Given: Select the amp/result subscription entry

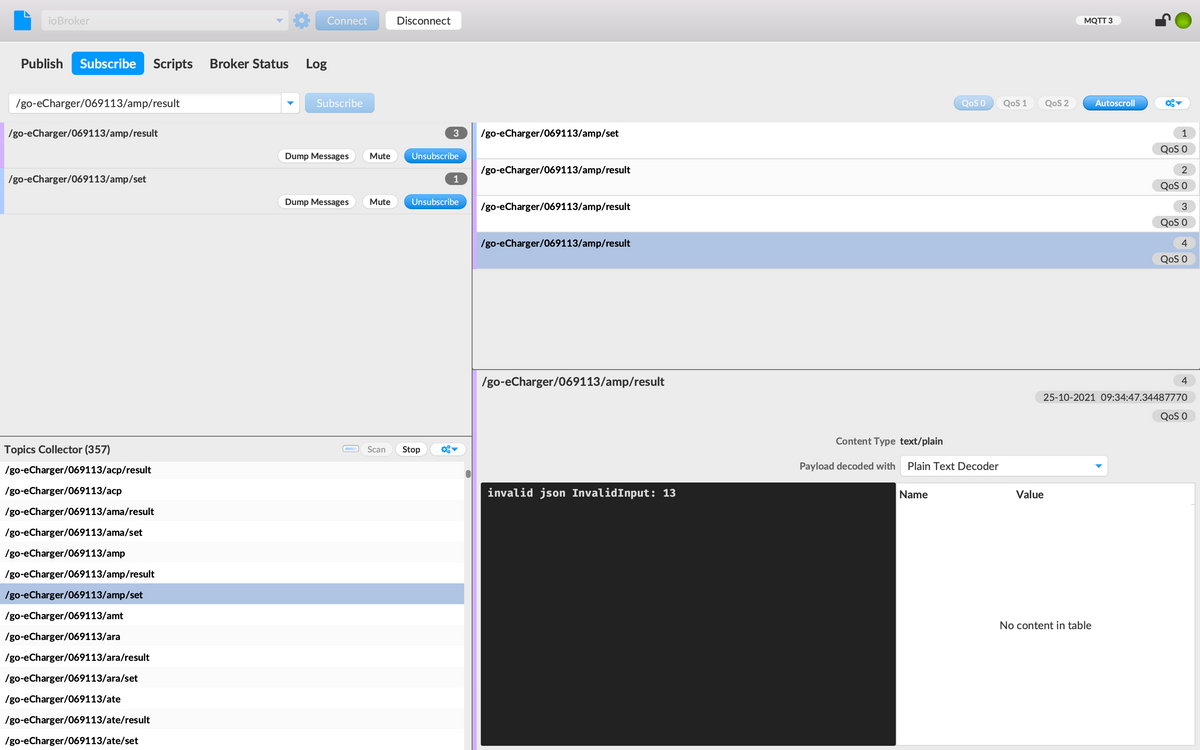Looking at the screenshot, I should point(235,145).
